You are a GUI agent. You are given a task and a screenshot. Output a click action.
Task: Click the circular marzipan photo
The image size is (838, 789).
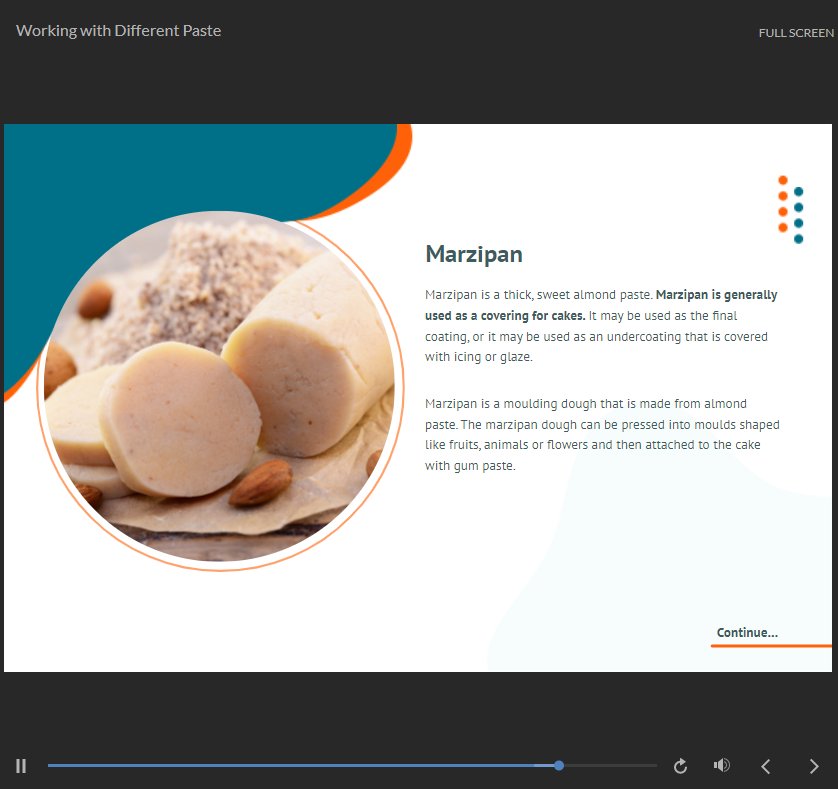(220, 390)
